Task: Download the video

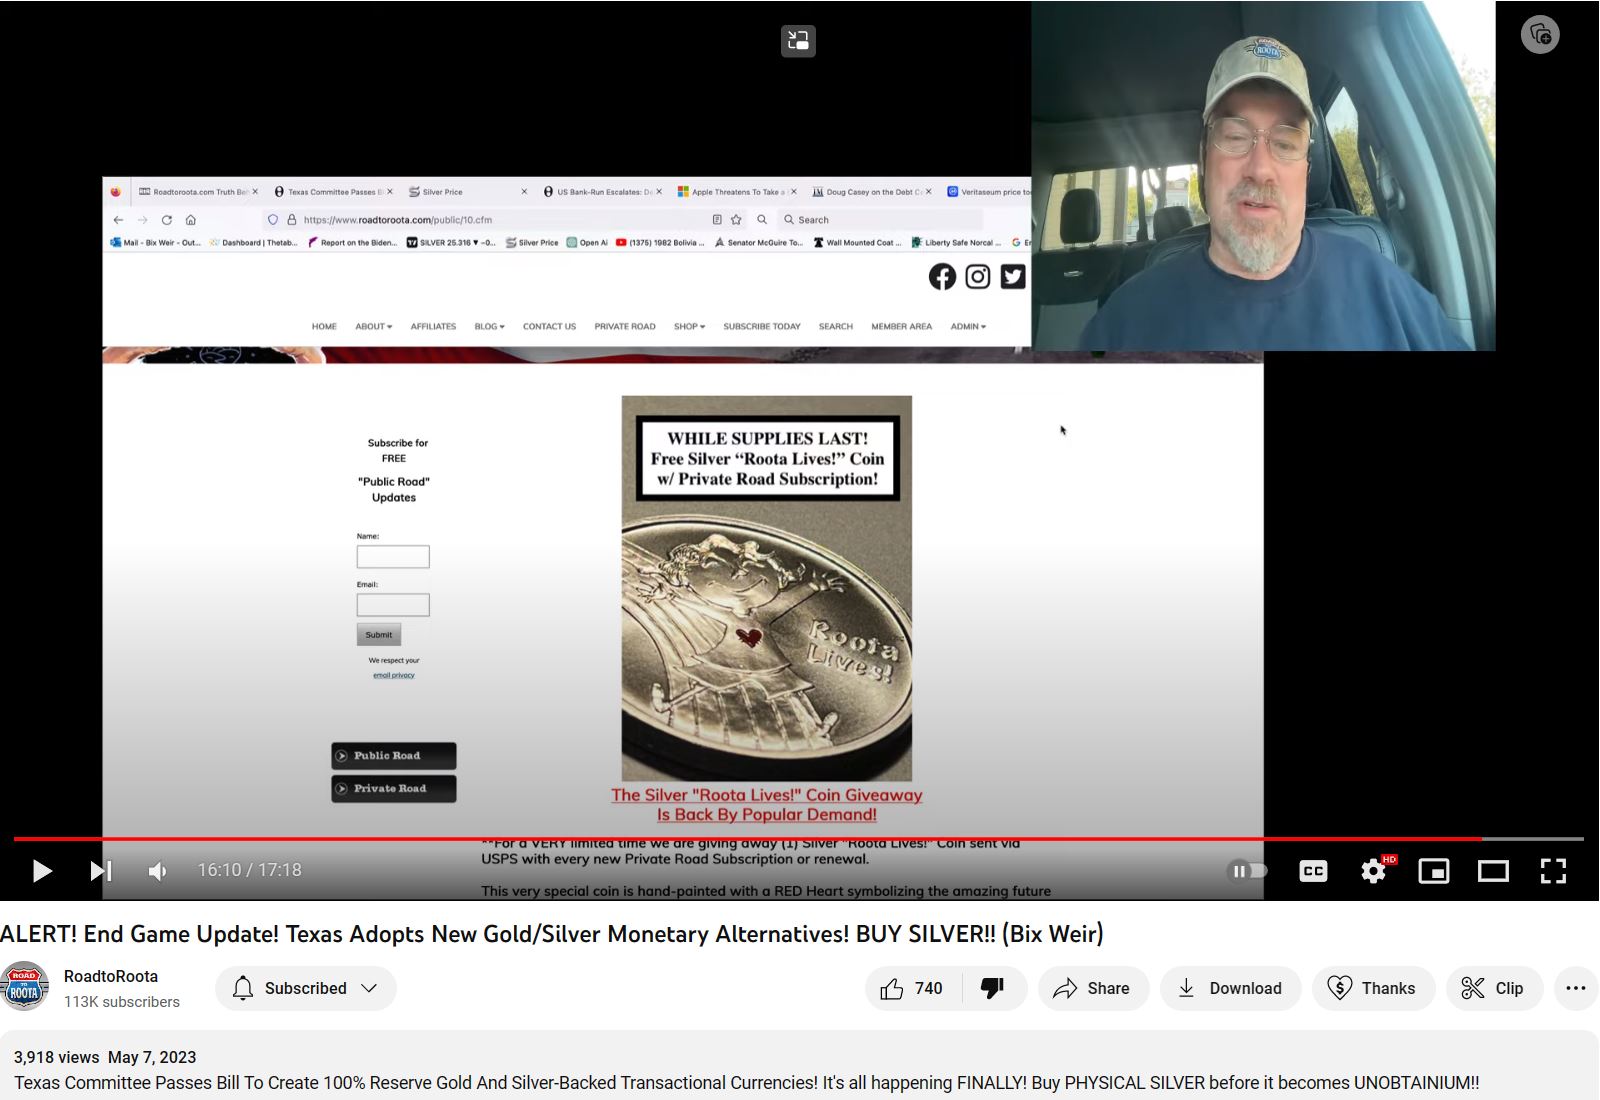Action: click(1230, 988)
